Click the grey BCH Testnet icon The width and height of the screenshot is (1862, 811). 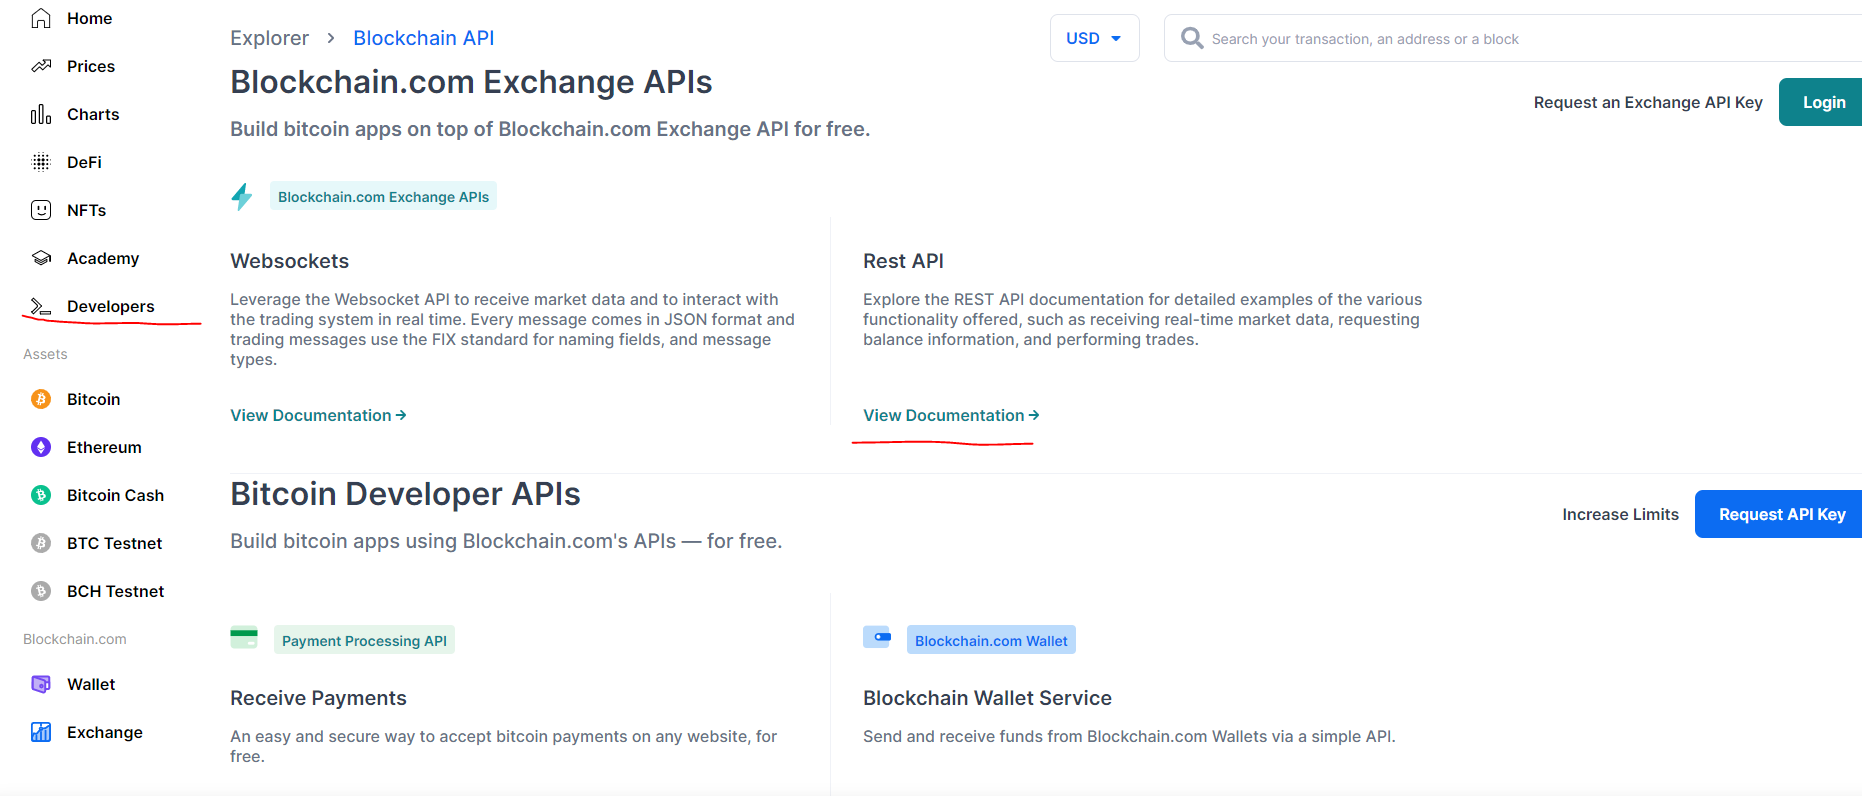(x=41, y=591)
